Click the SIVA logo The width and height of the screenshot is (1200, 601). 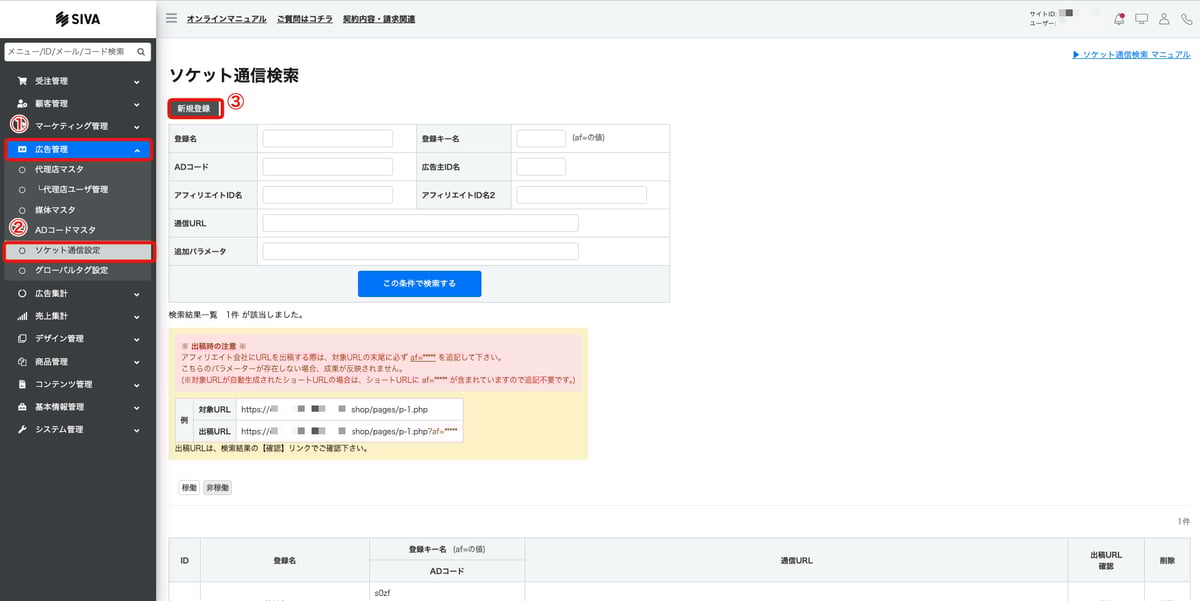click(77, 18)
